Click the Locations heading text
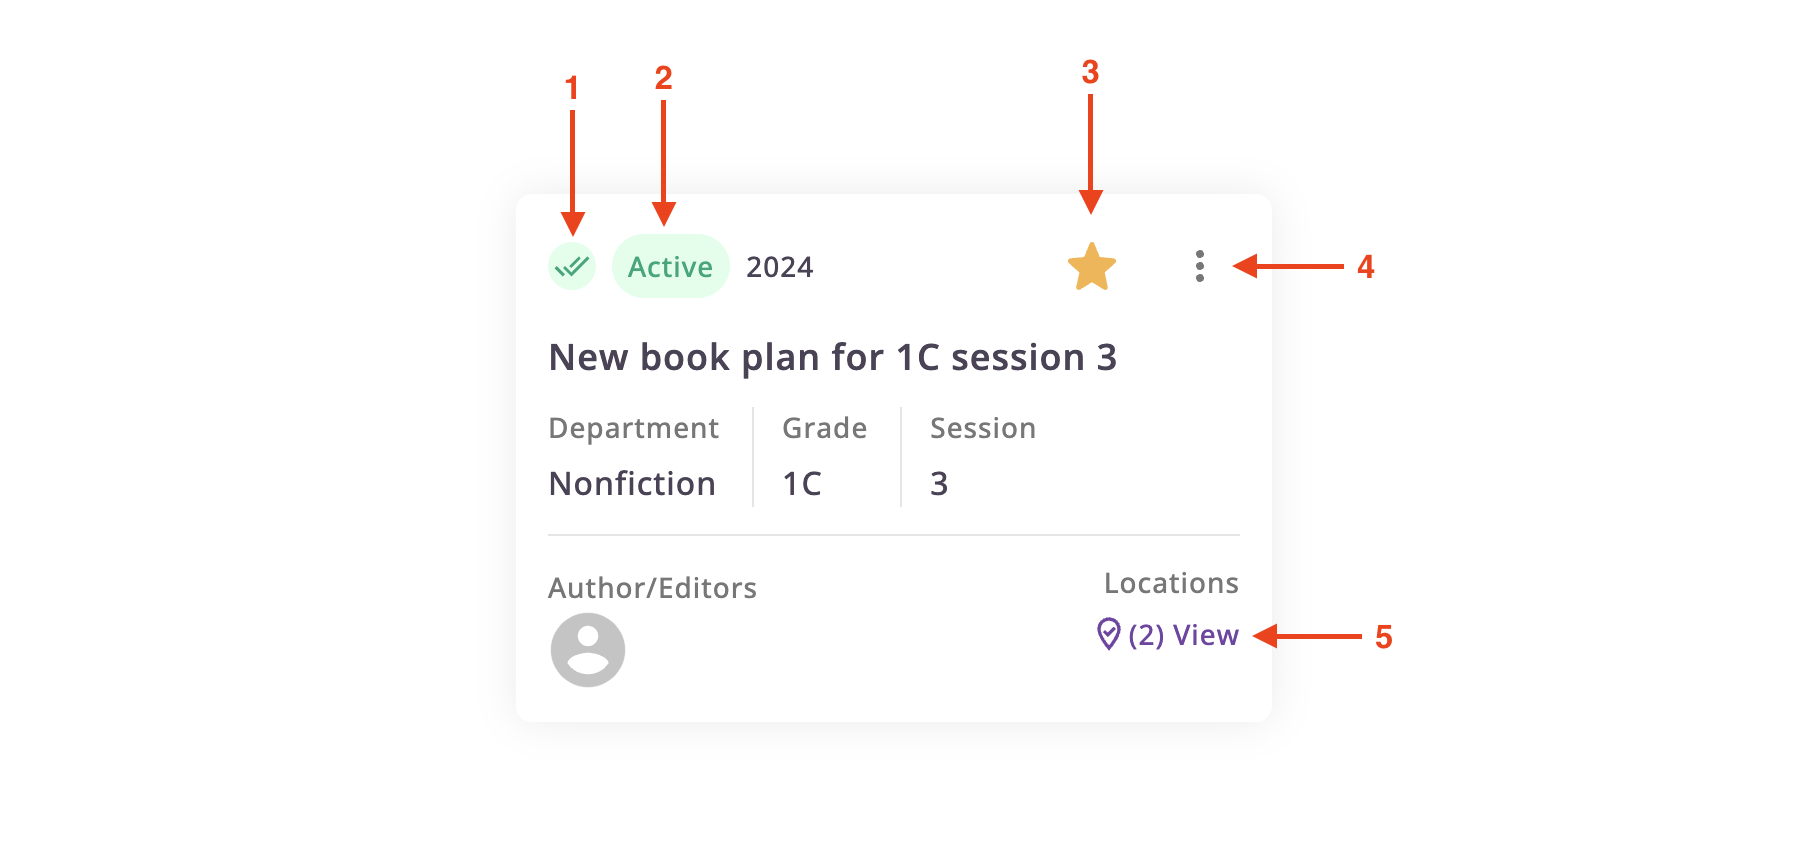This screenshot has height=851, width=1796. click(1171, 583)
